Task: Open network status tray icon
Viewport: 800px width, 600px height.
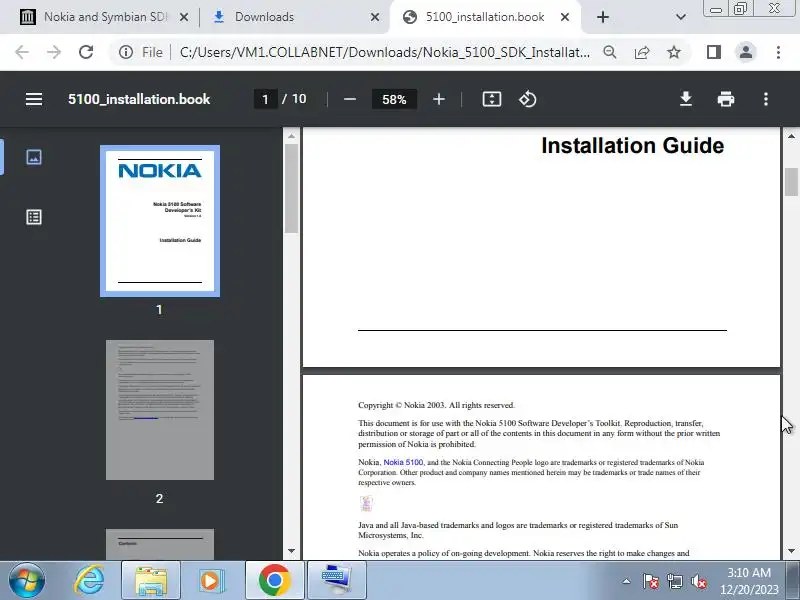Action: 674,581
